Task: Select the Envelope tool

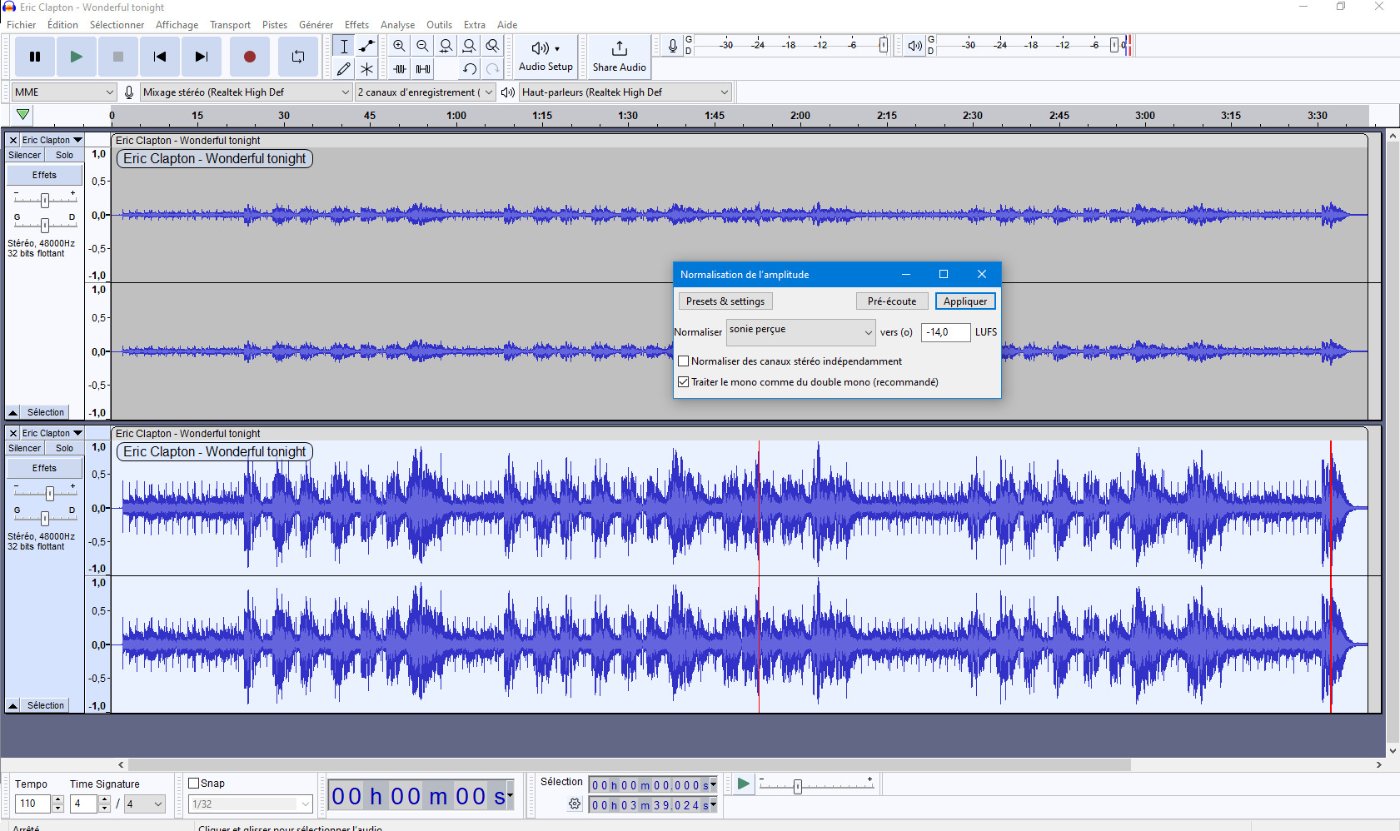Action: [x=367, y=46]
